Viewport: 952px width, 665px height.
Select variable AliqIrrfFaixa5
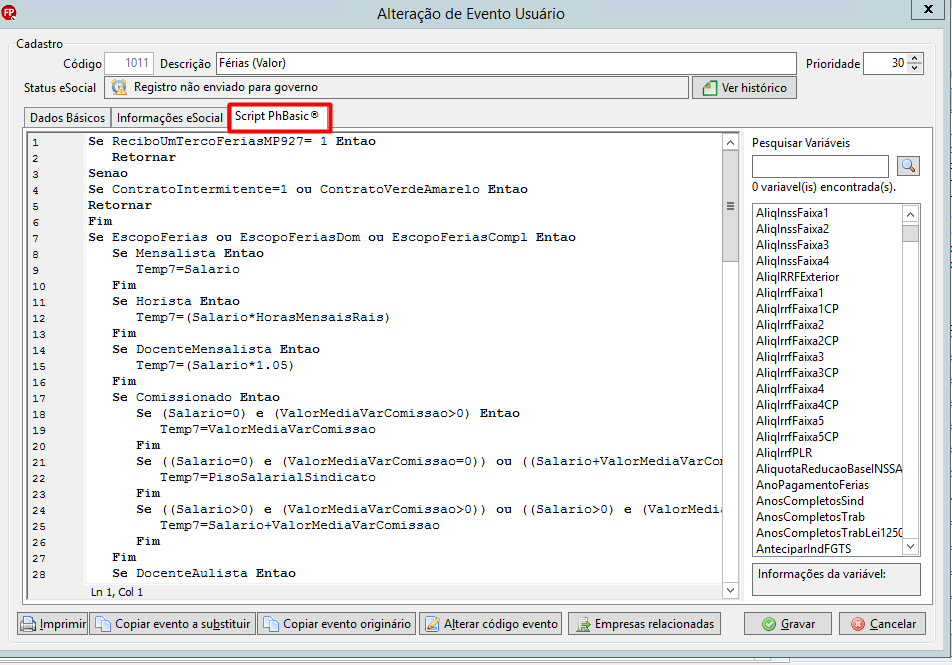click(x=789, y=421)
